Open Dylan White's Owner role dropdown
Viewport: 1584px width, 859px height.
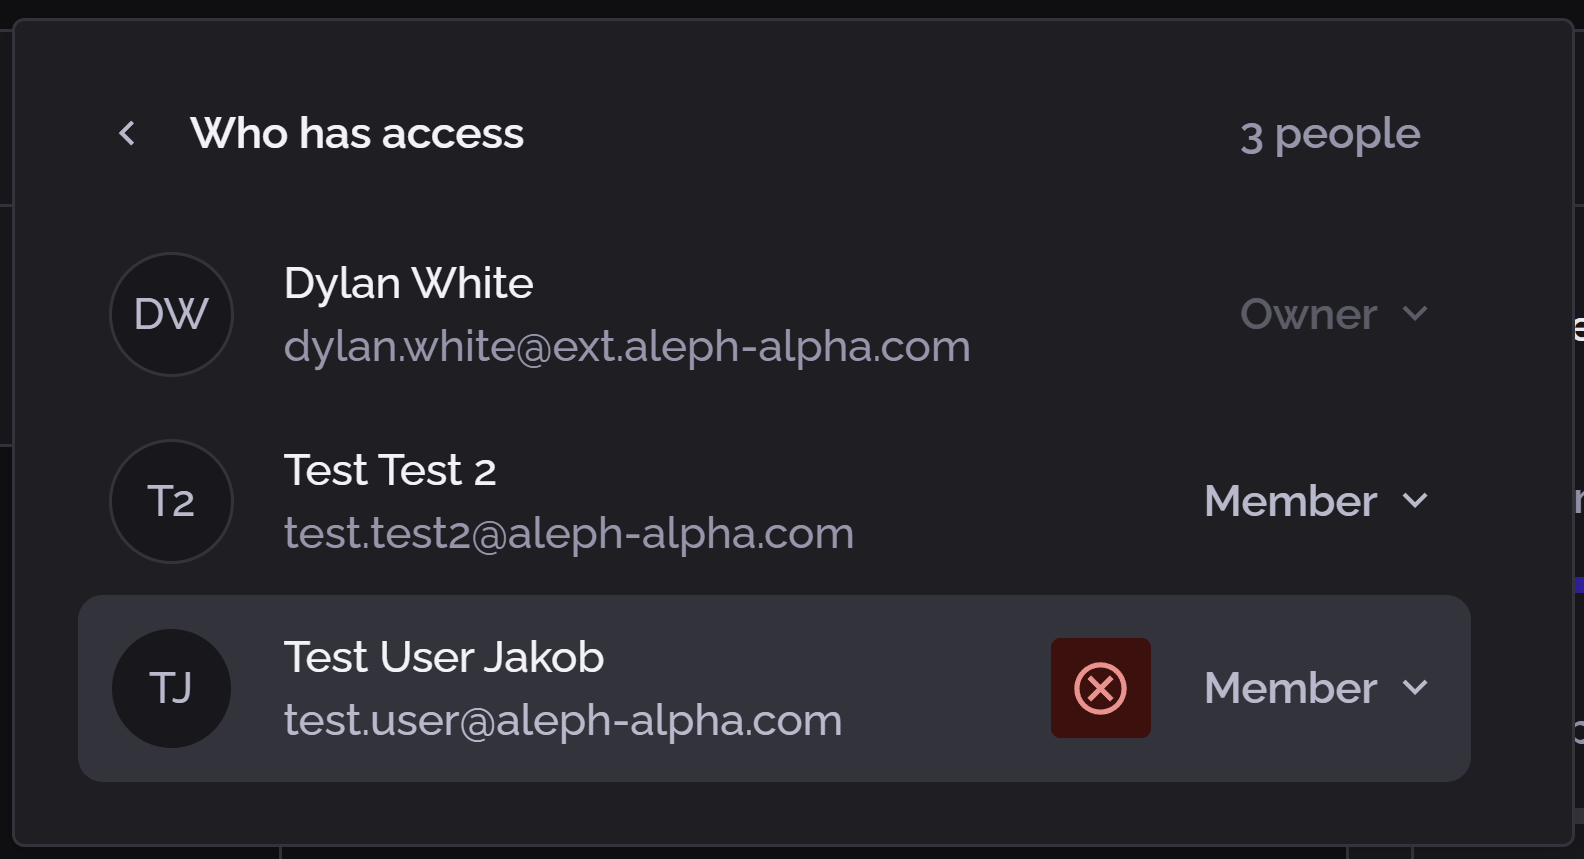pyautogui.click(x=1309, y=314)
